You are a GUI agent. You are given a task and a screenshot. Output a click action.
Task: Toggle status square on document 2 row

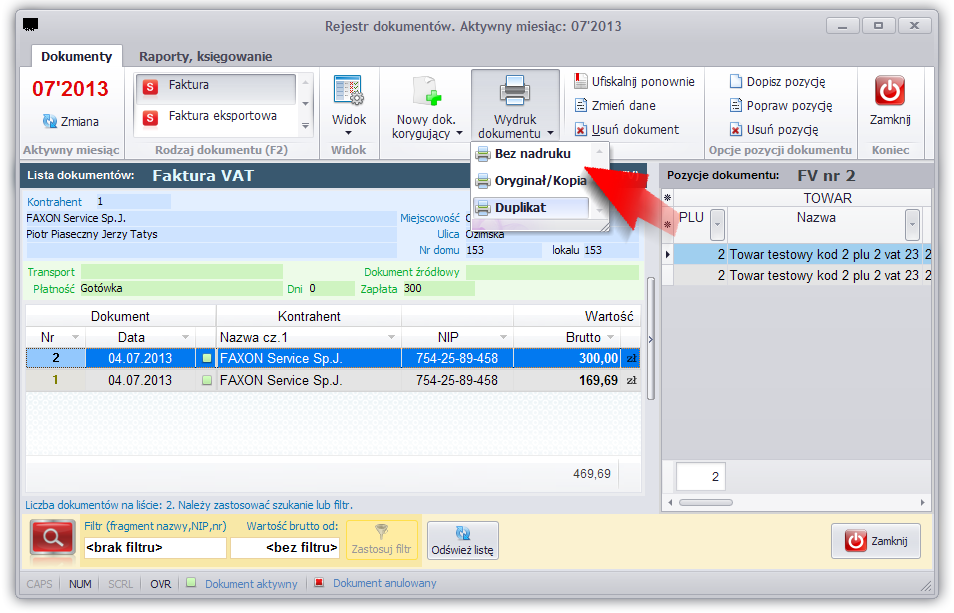207,358
